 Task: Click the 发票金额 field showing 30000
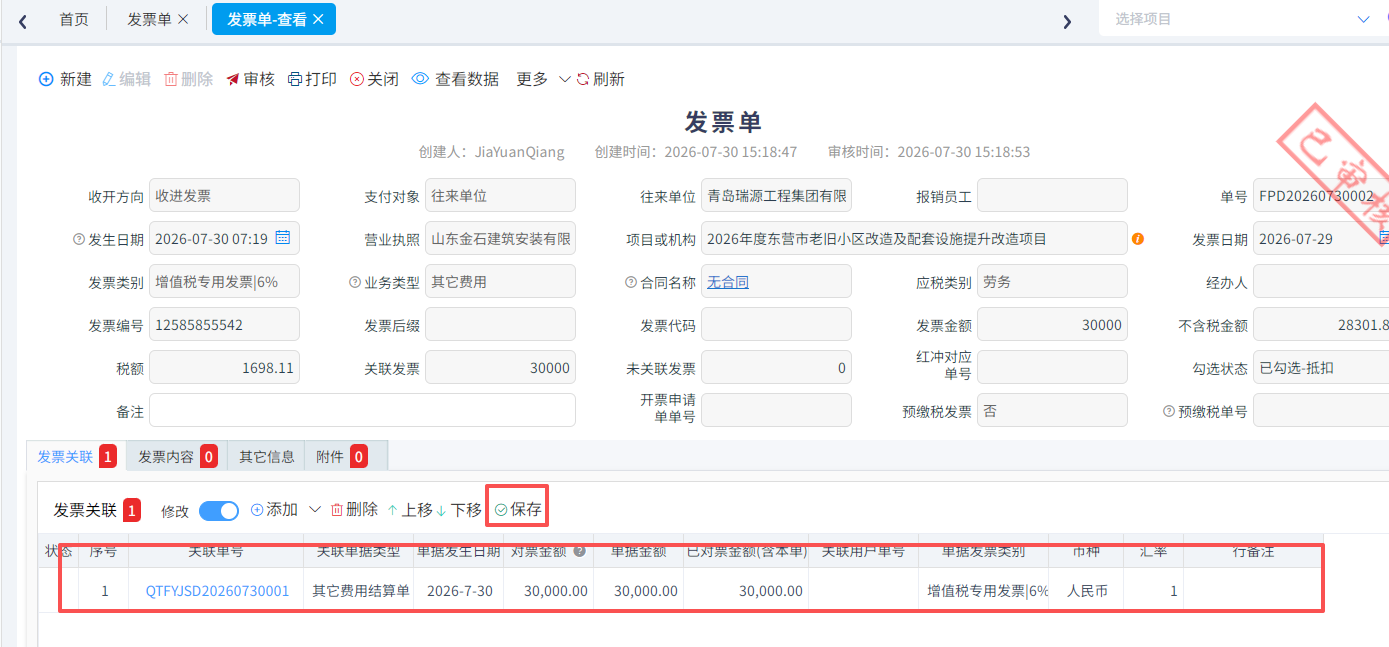click(x=1052, y=325)
